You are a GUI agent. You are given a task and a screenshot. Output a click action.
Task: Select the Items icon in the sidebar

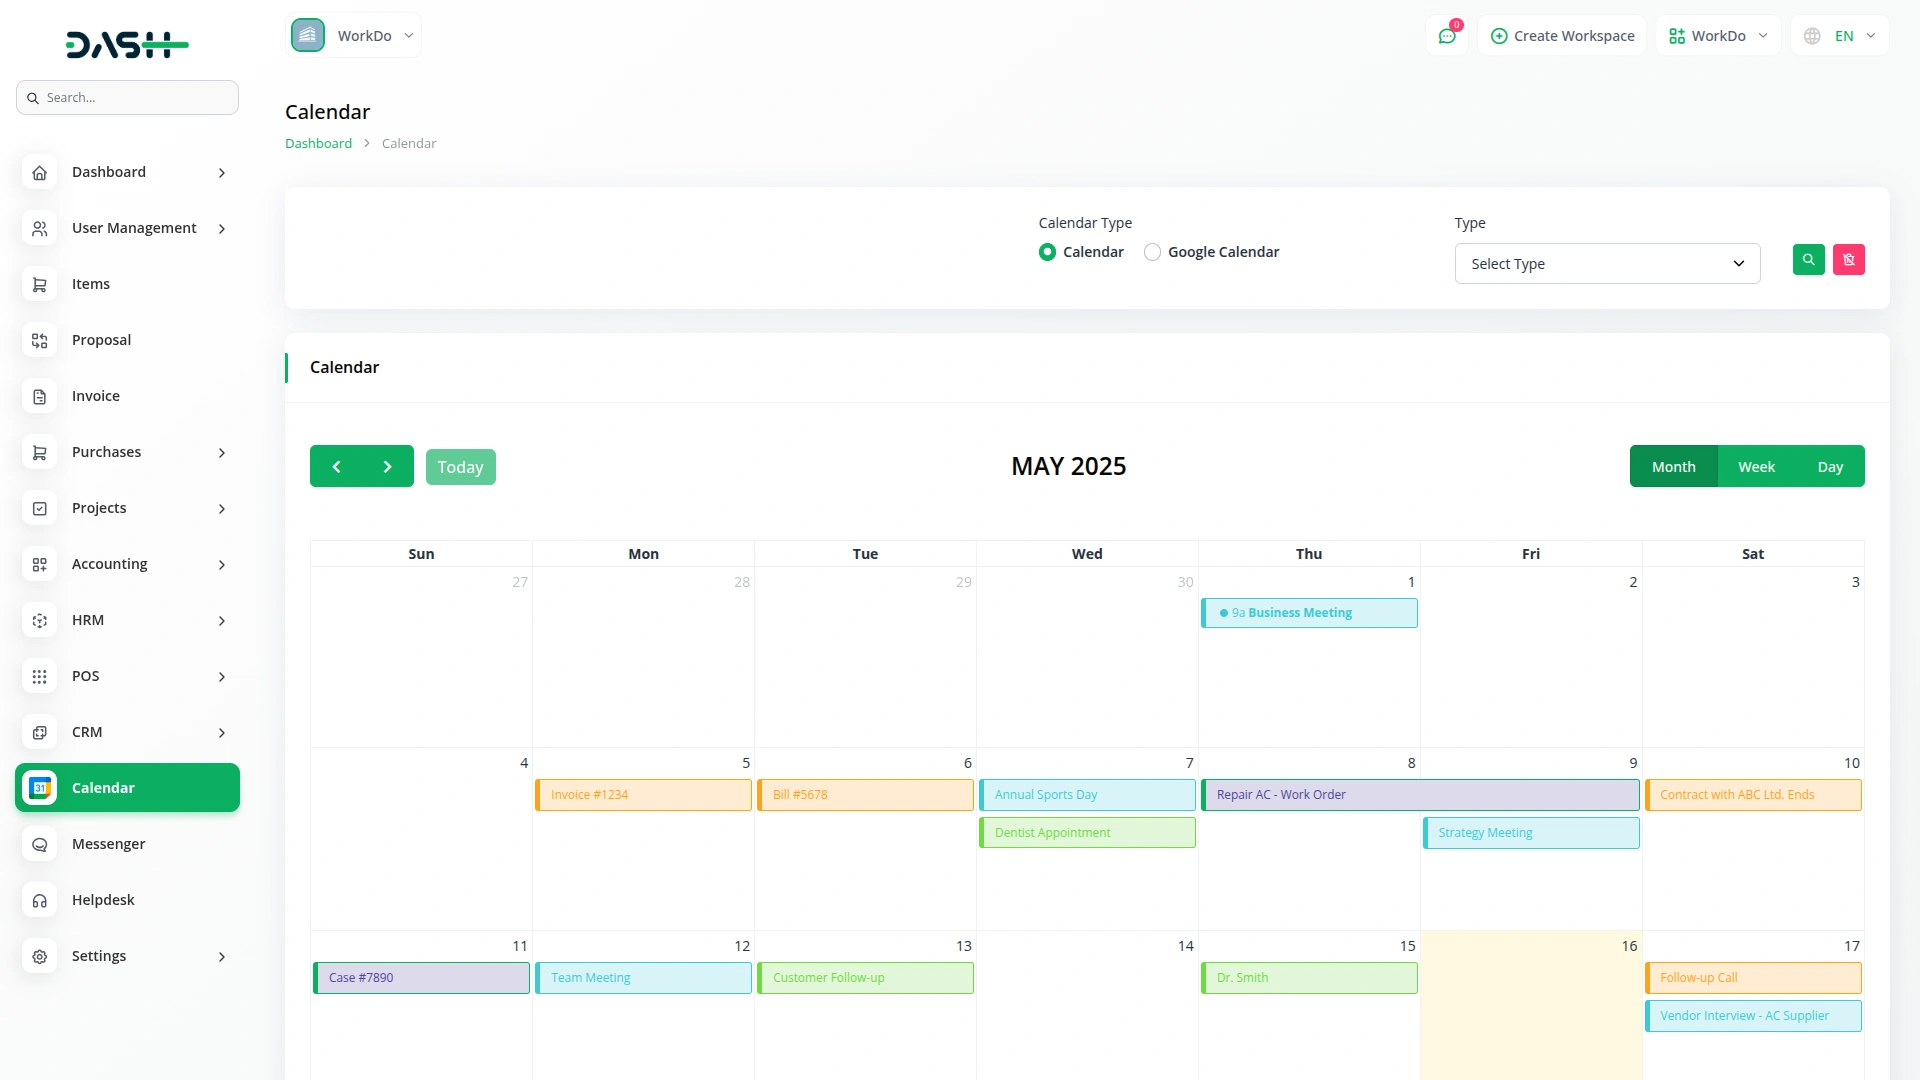(39, 285)
